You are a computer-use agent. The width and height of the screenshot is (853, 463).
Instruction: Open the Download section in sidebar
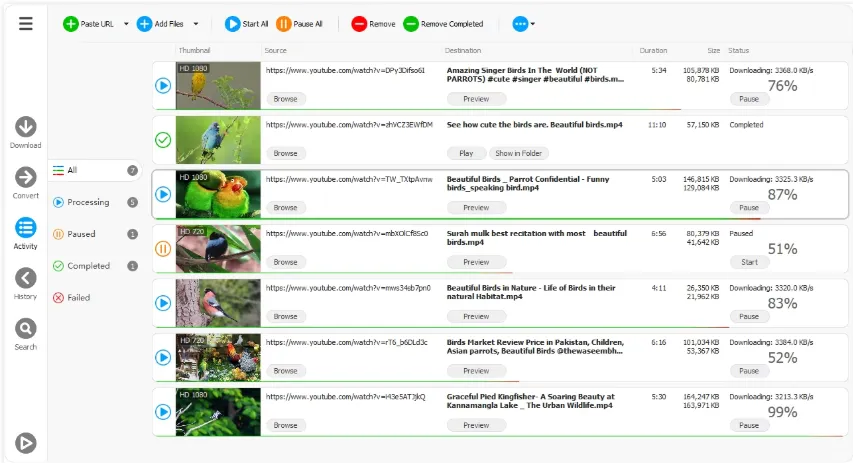(x=26, y=133)
